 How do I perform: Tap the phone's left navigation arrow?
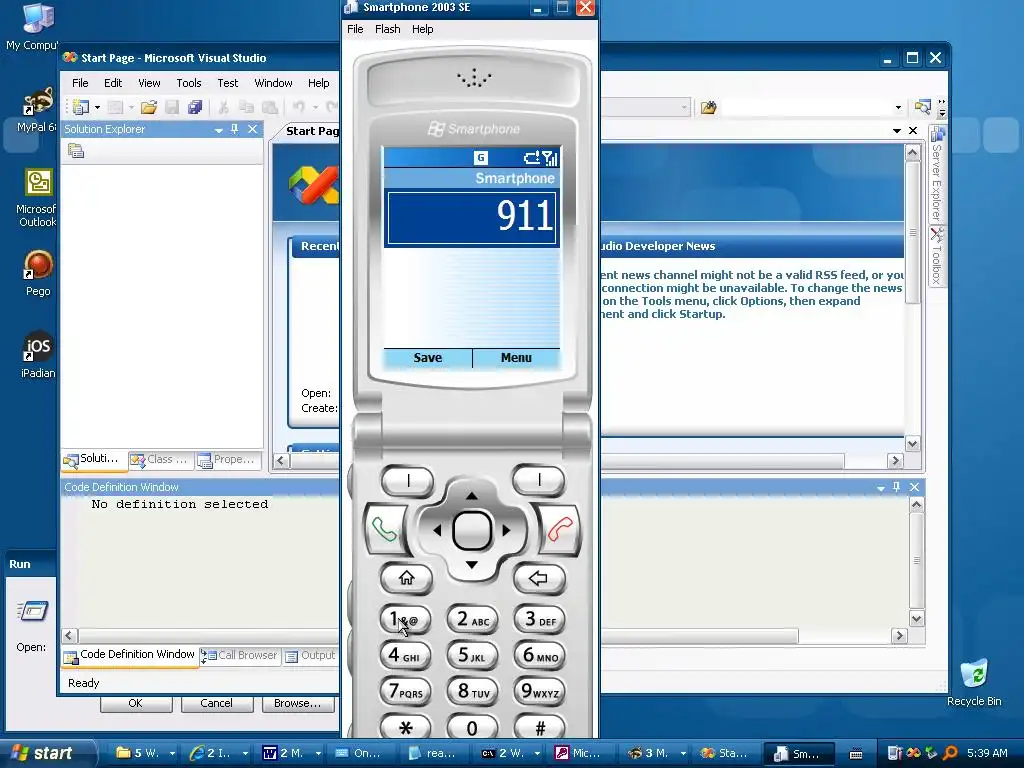coord(437,530)
